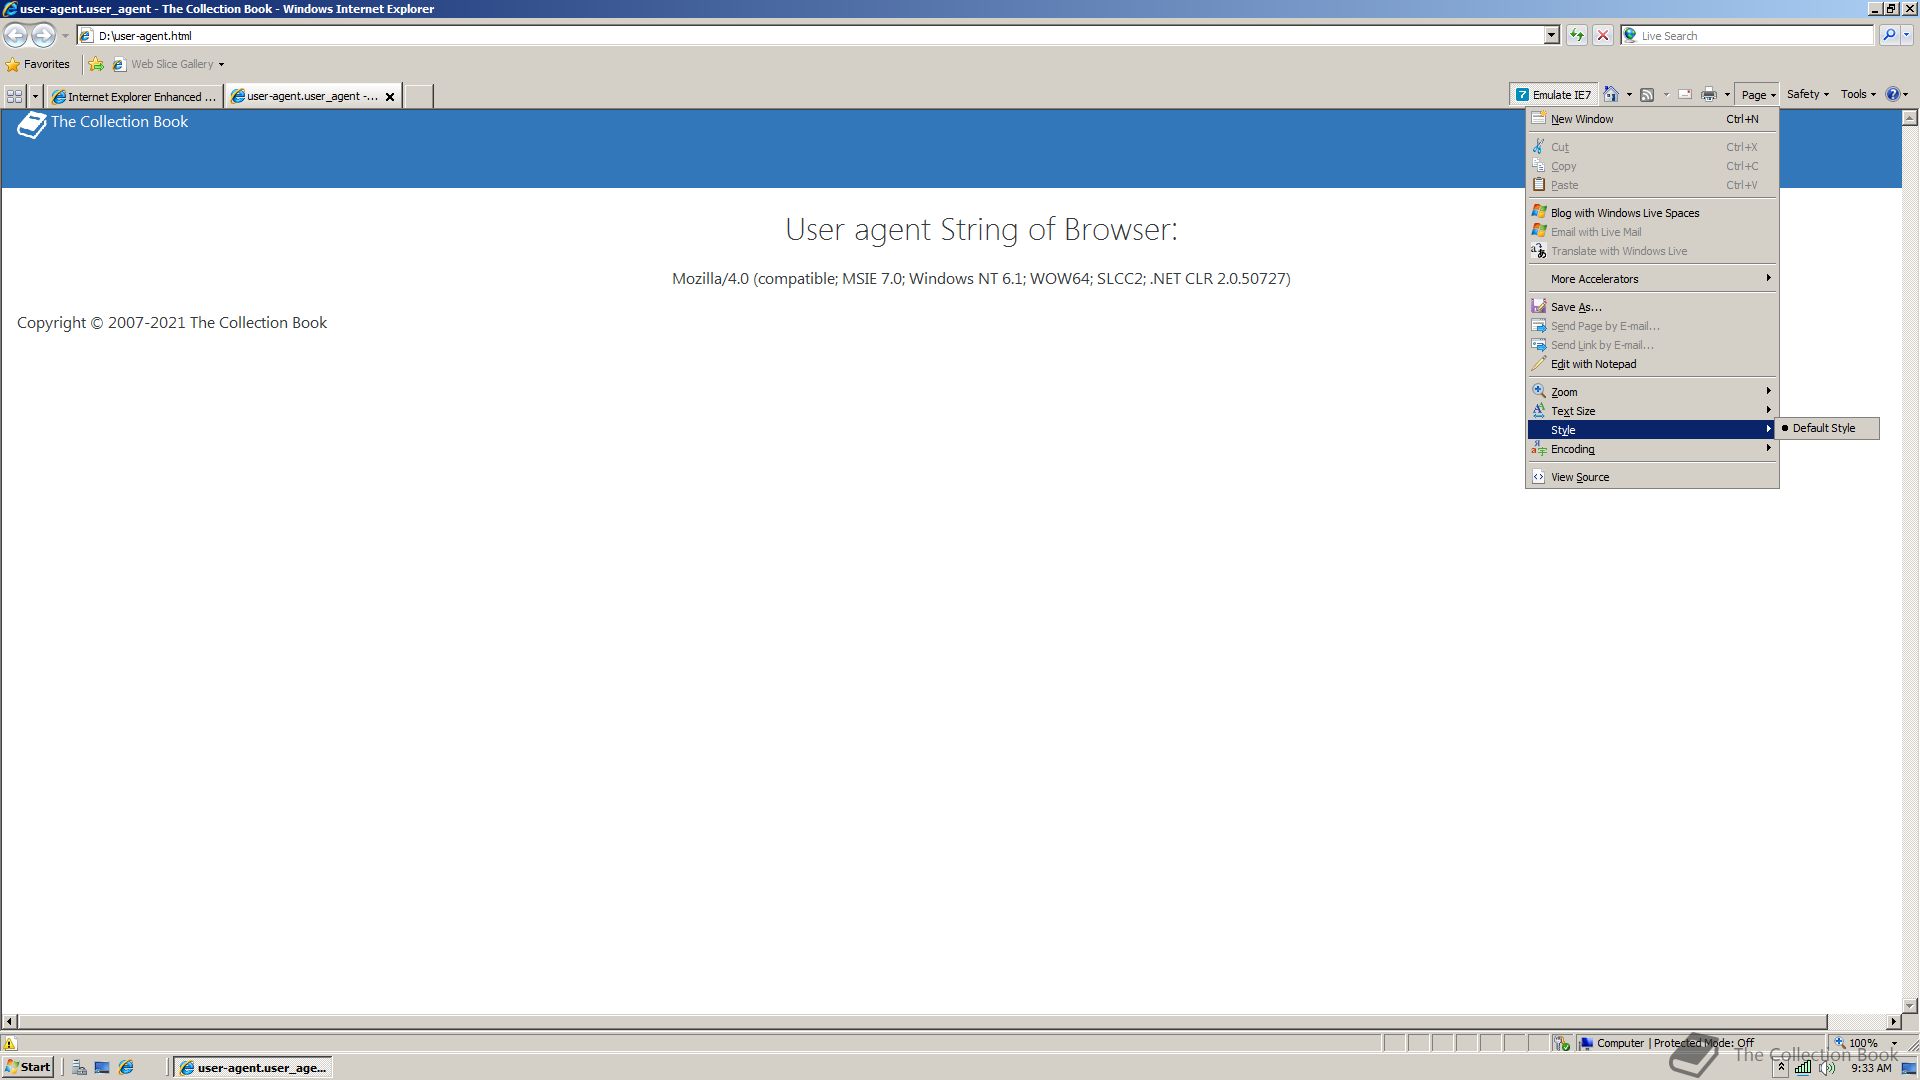Select Blog with Windows Live Spaces
Screen dimensions: 1920x1080
click(1652, 213)
